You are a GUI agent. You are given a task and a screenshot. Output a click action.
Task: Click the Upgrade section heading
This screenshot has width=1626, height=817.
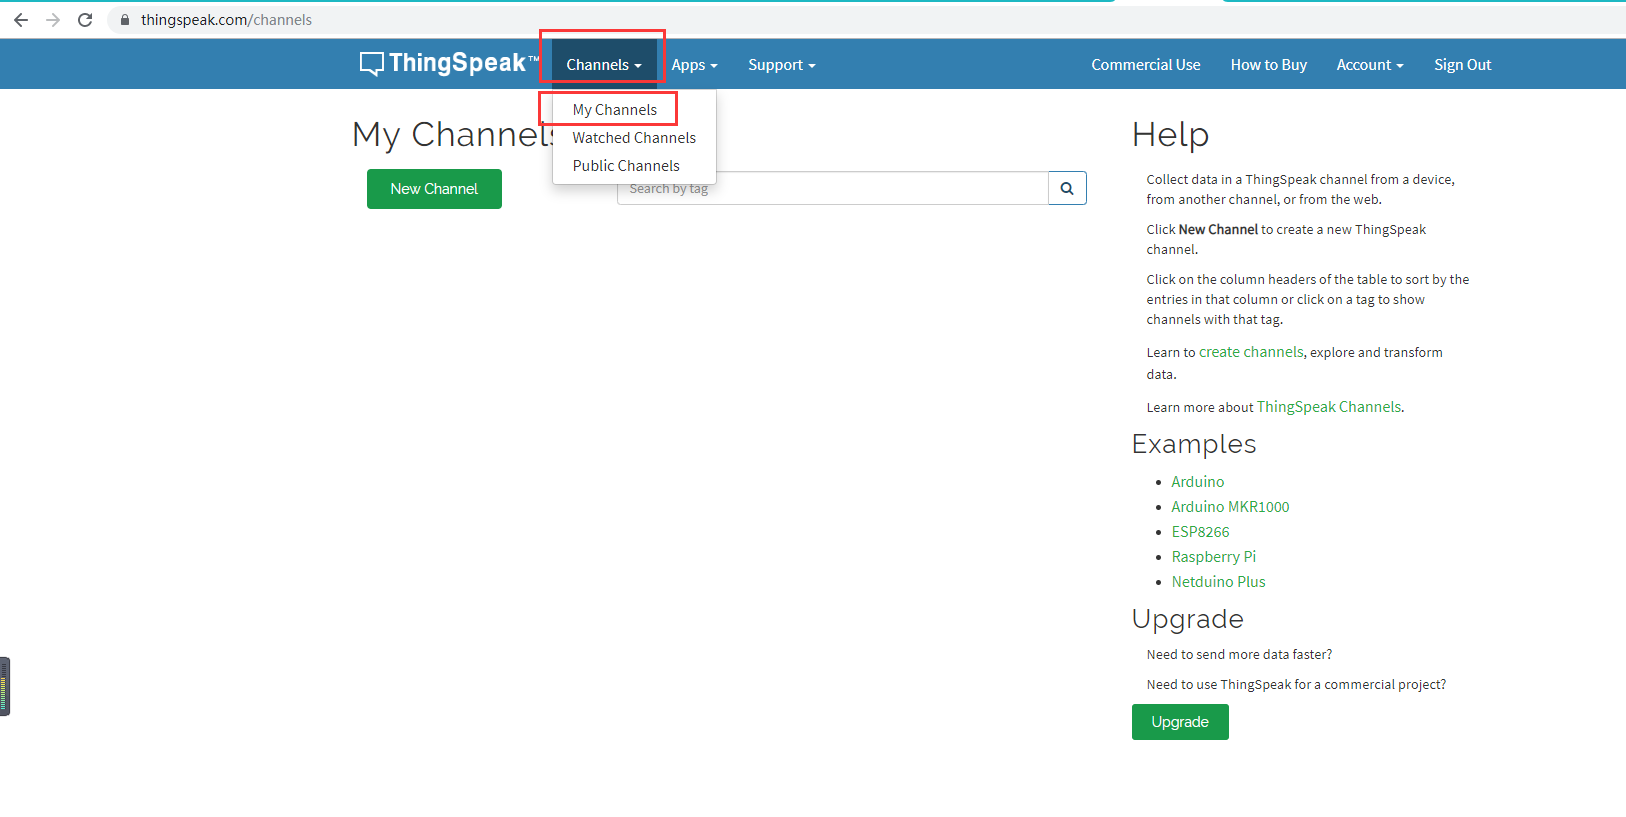point(1188,619)
